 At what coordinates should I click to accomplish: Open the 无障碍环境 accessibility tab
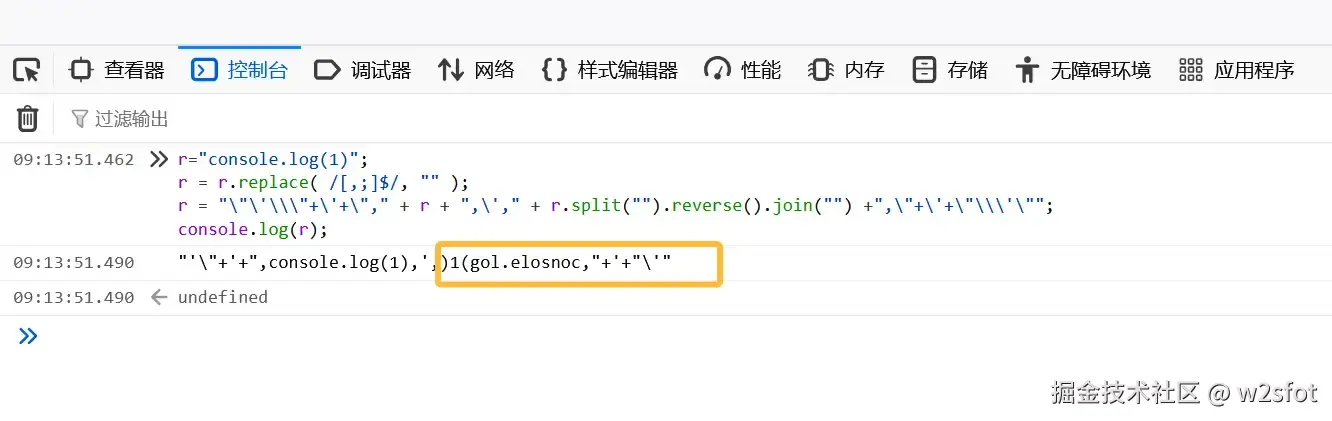[1082, 70]
